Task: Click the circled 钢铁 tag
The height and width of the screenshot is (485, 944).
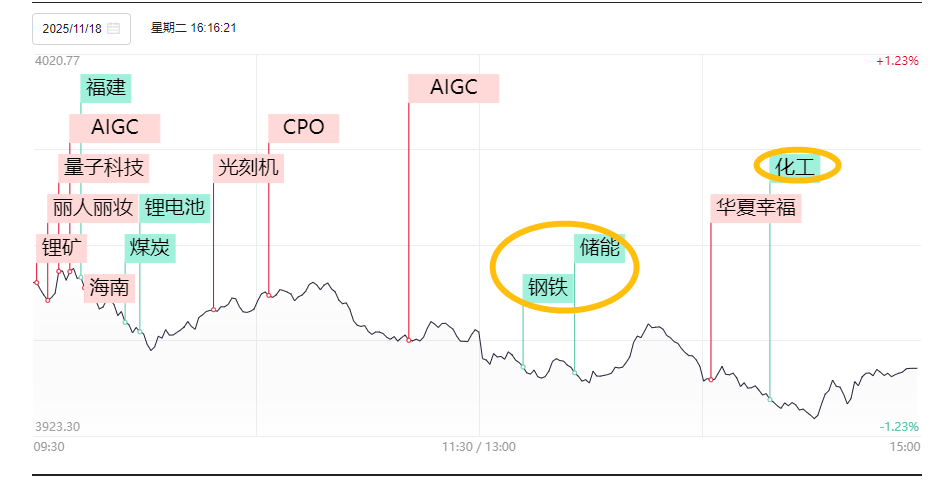Action: click(x=547, y=288)
